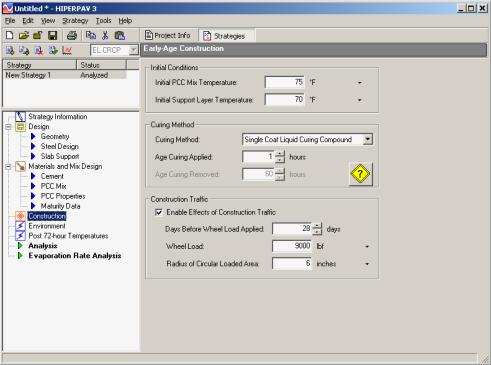Image resolution: width=491 pixels, height=365 pixels.
Task: Open the File menu
Action: [x=10, y=21]
